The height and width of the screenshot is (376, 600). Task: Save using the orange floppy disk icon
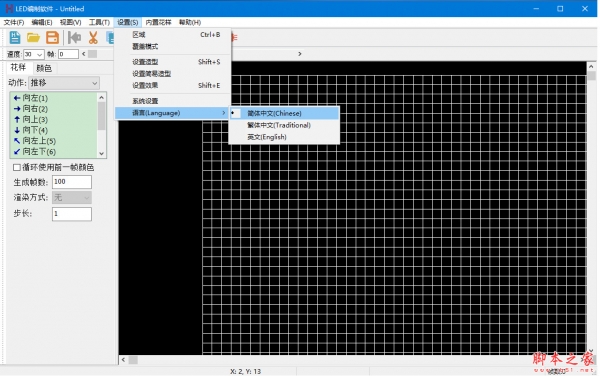pos(52,37)
